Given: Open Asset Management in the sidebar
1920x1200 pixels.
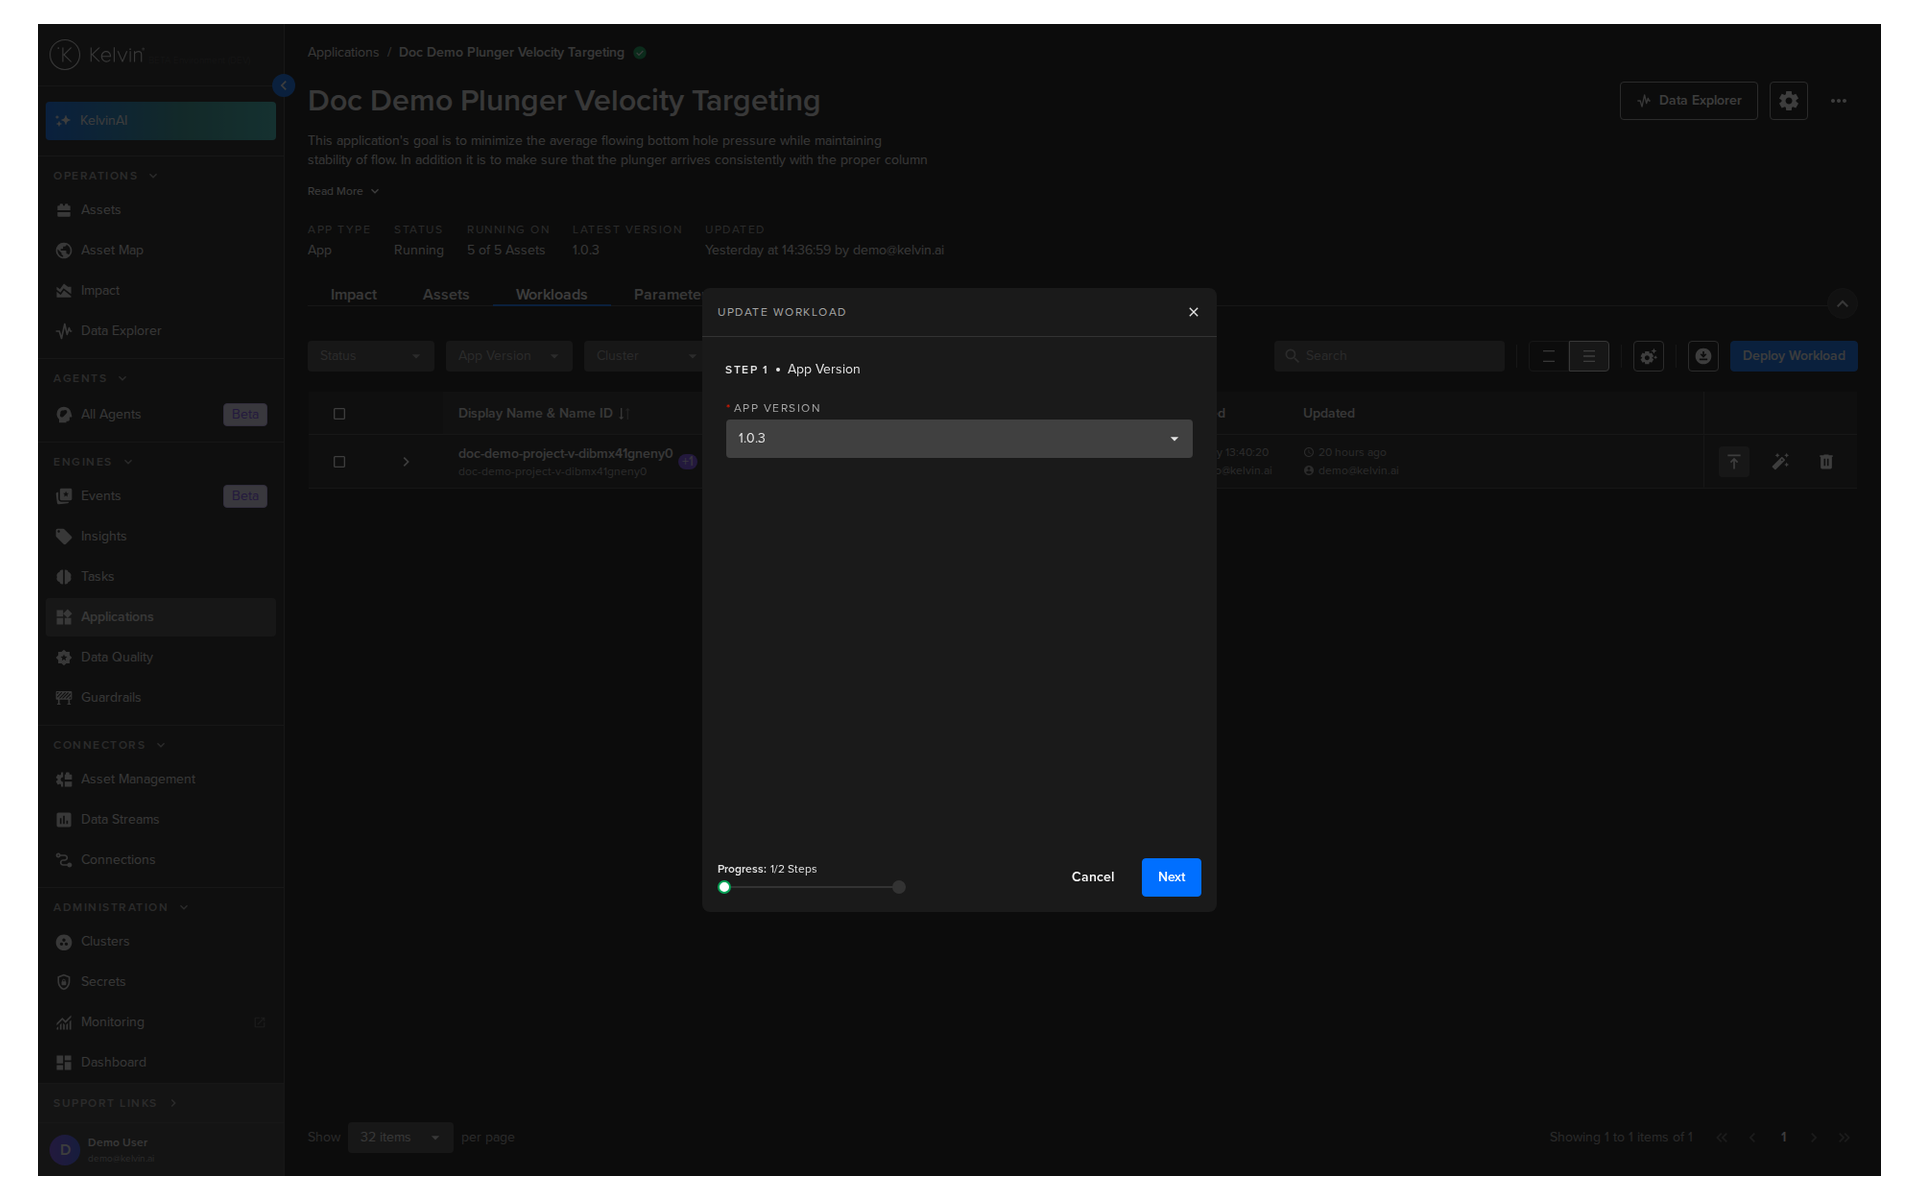Looking at the screenshot, I should coord(160,779).
